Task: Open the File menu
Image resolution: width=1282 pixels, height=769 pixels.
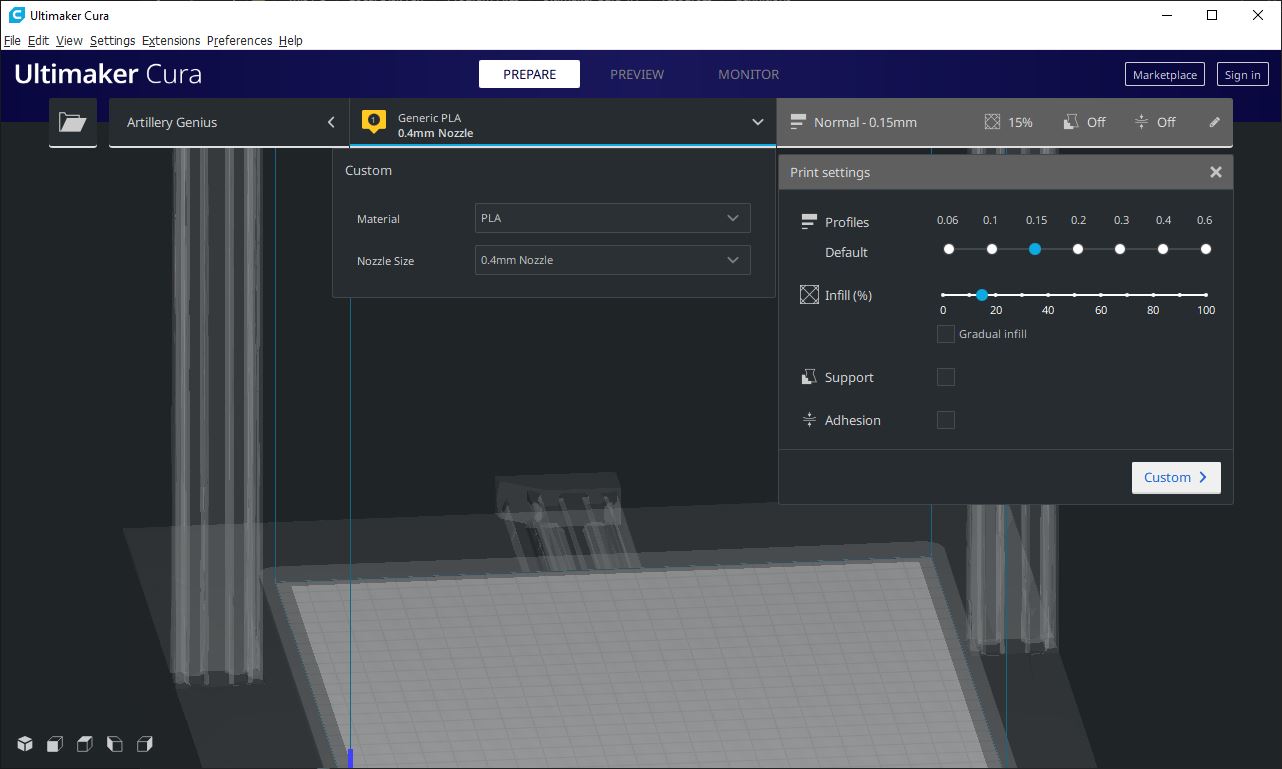Action: click(x=12, y=41)
